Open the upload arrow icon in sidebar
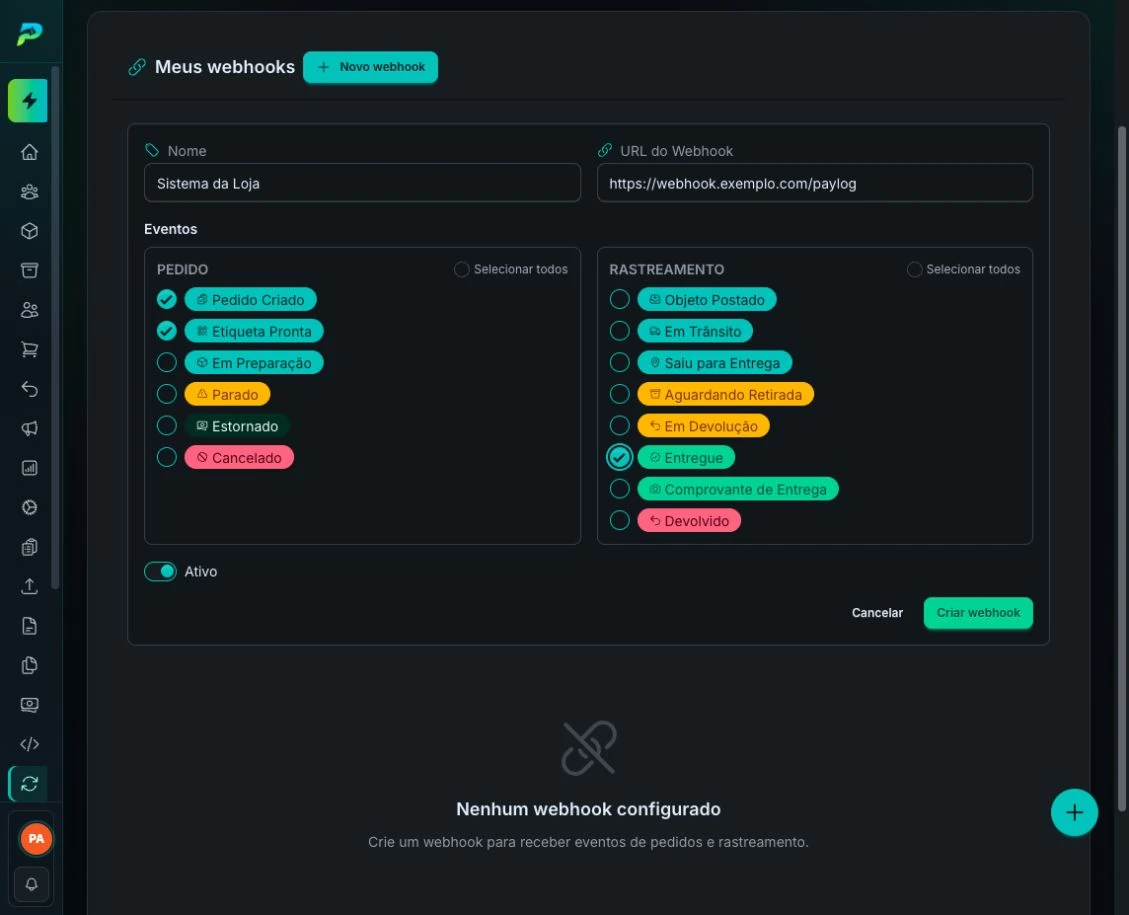The height and width of the screenshot is (915, 1129). click(30, 587)
